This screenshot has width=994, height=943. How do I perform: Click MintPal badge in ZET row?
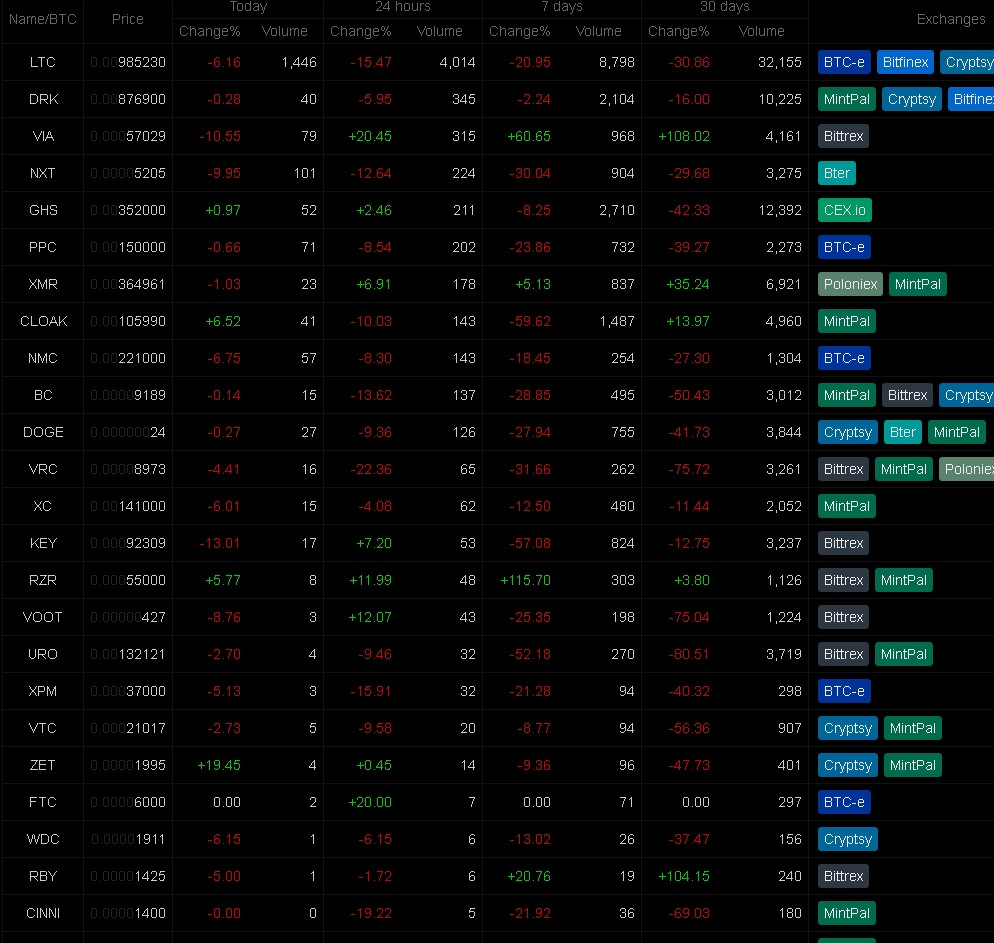pyautogui.click(x=912, y=765)
